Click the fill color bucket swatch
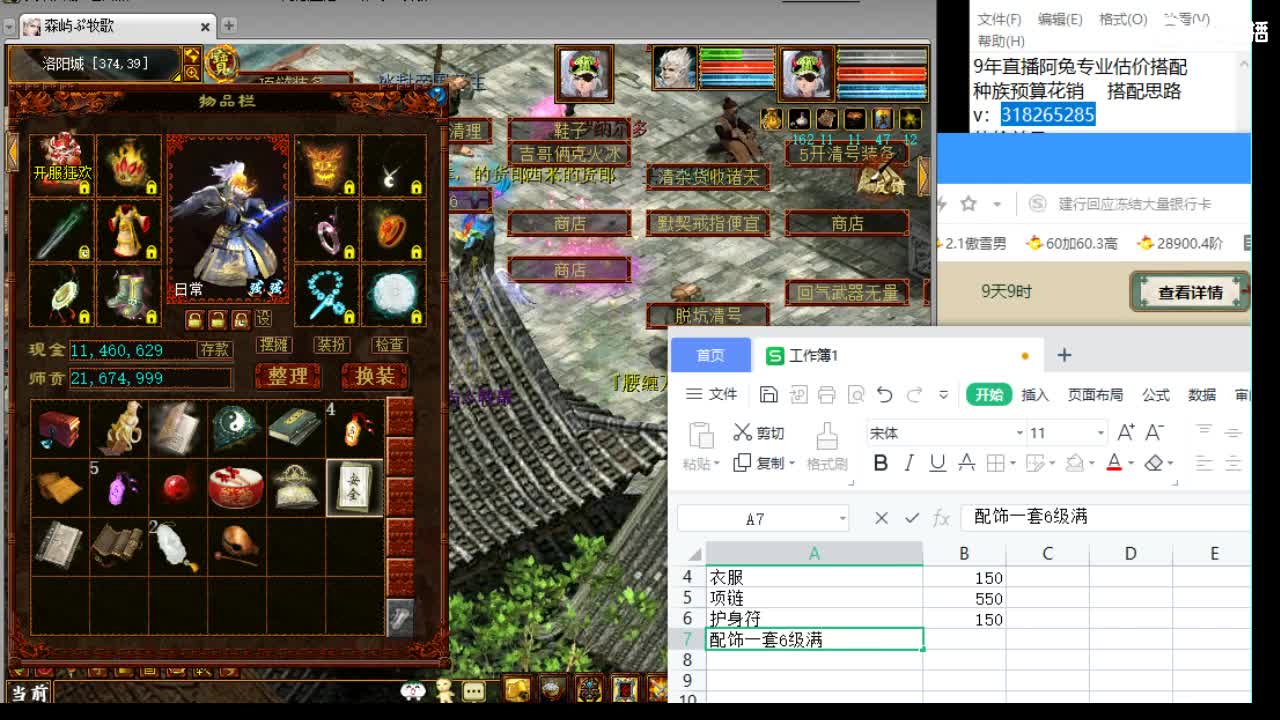1280x720 pixels. pos(1073,463)
